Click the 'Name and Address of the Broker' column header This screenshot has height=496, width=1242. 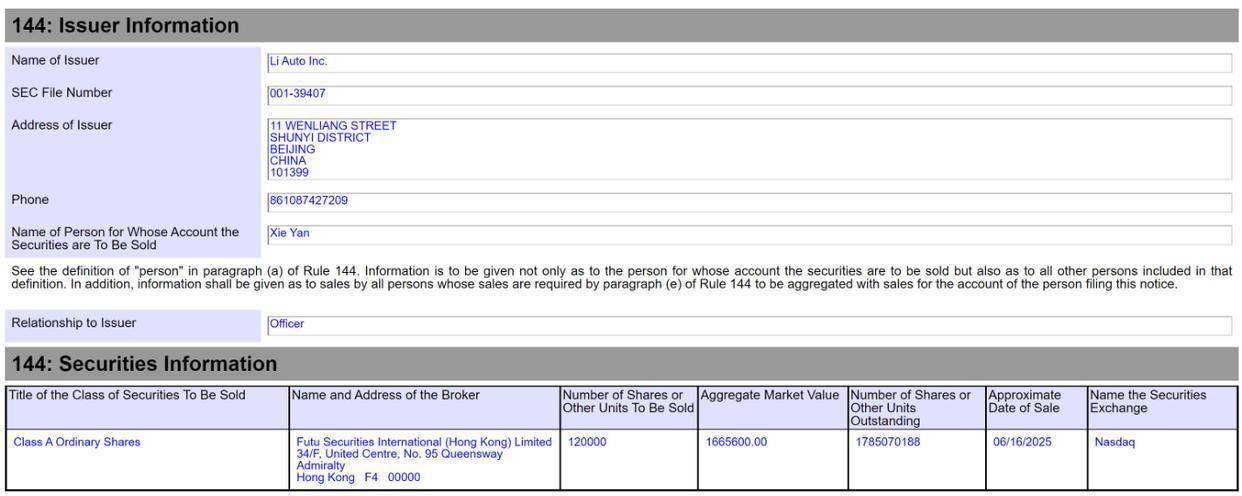(x=424, y=408)
